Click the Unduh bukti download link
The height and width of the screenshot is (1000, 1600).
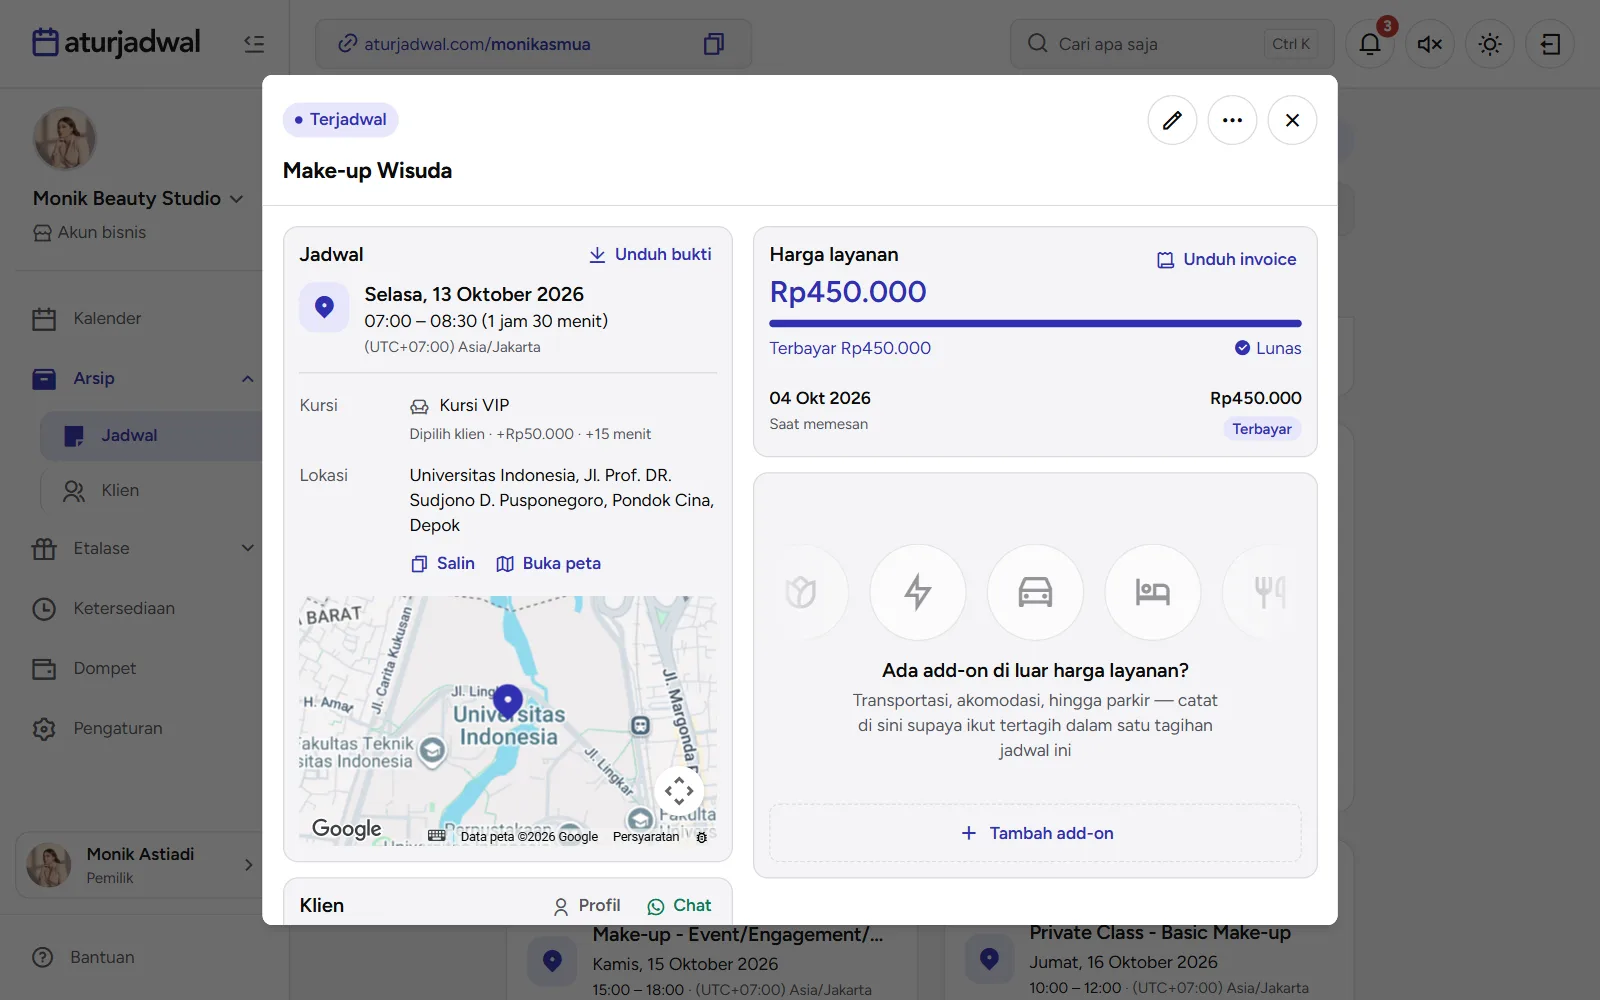(650, 254)
